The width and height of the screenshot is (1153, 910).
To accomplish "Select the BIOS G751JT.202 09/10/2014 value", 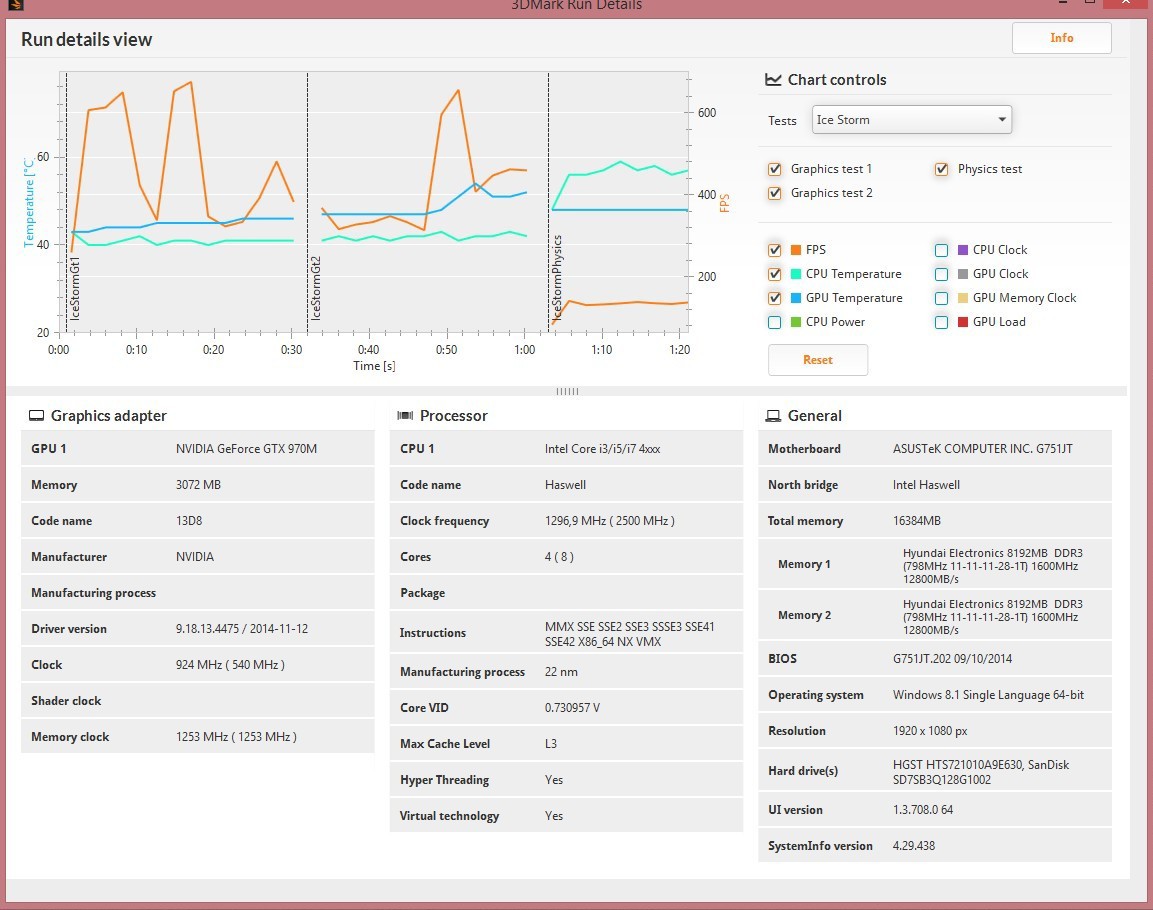I will (952, 659).
